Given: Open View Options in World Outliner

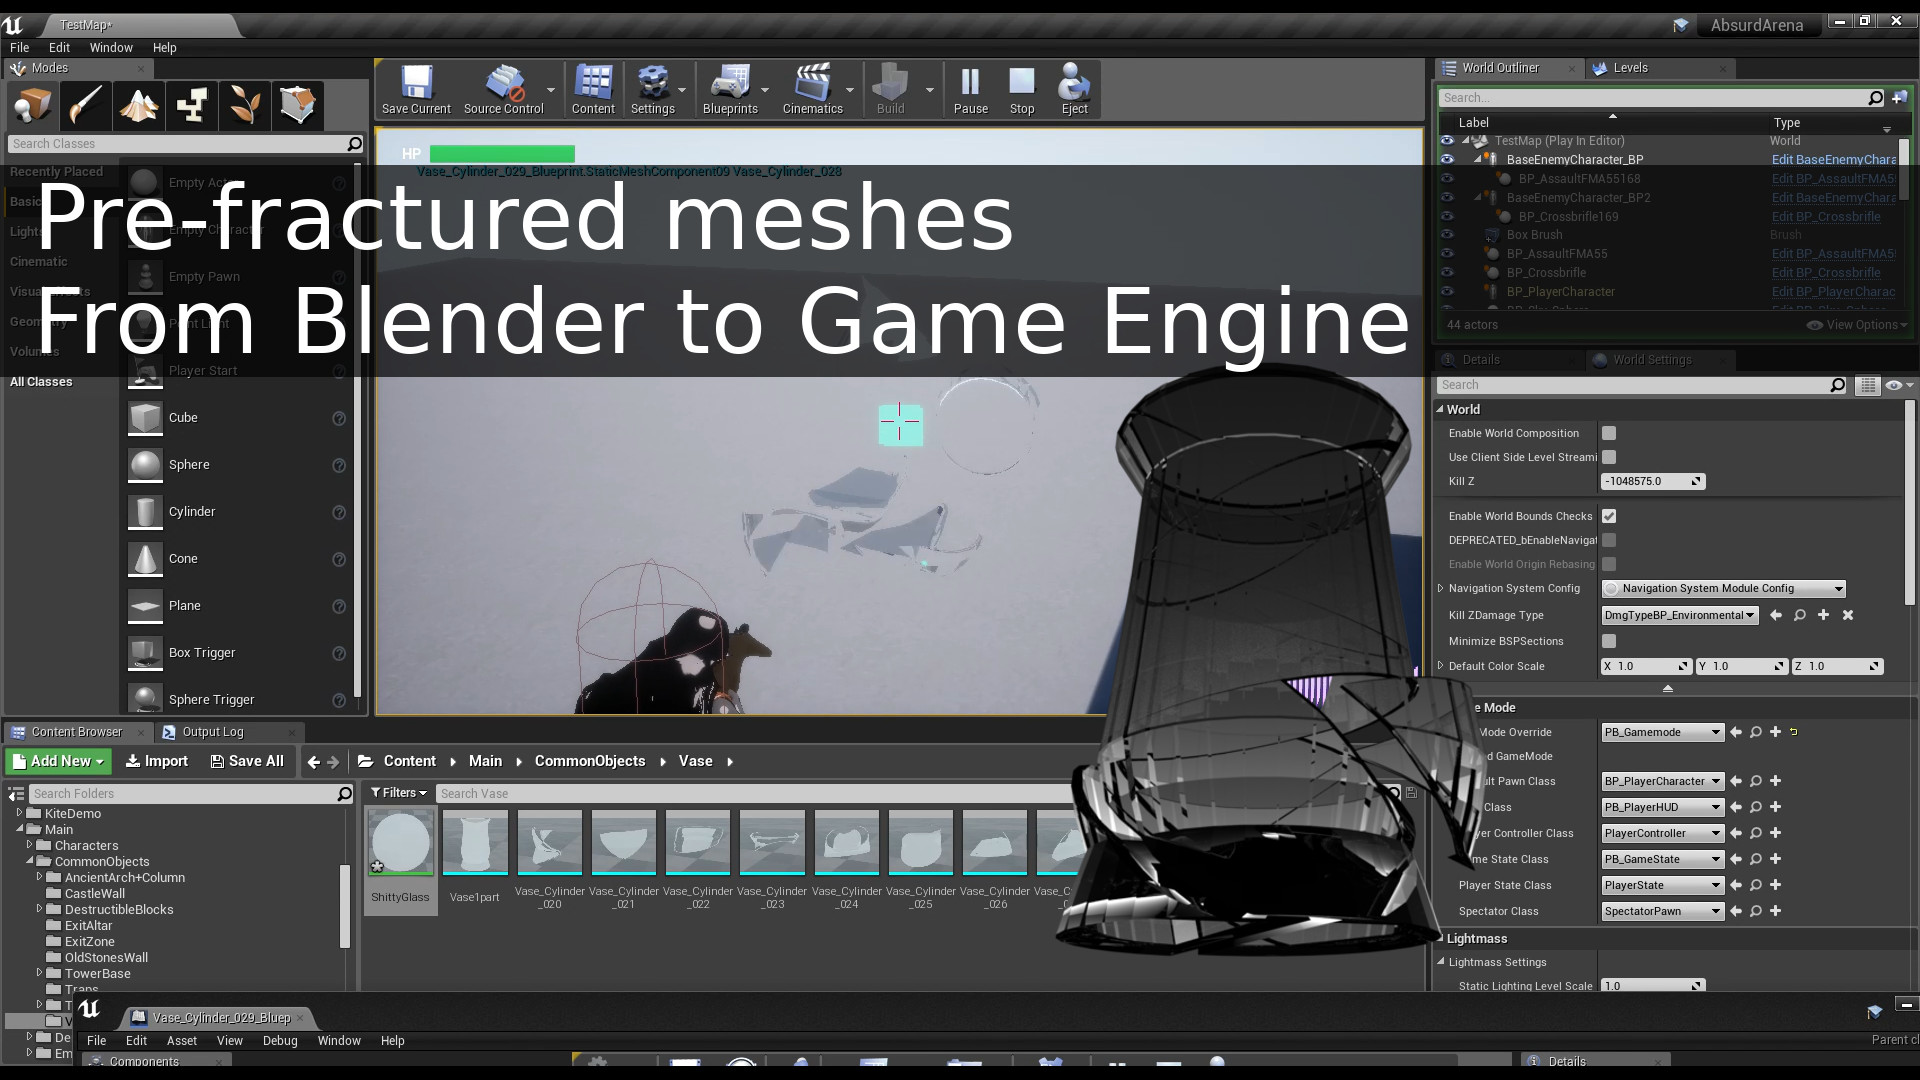Looking at the screenshot, I should tap(1858, 325).
